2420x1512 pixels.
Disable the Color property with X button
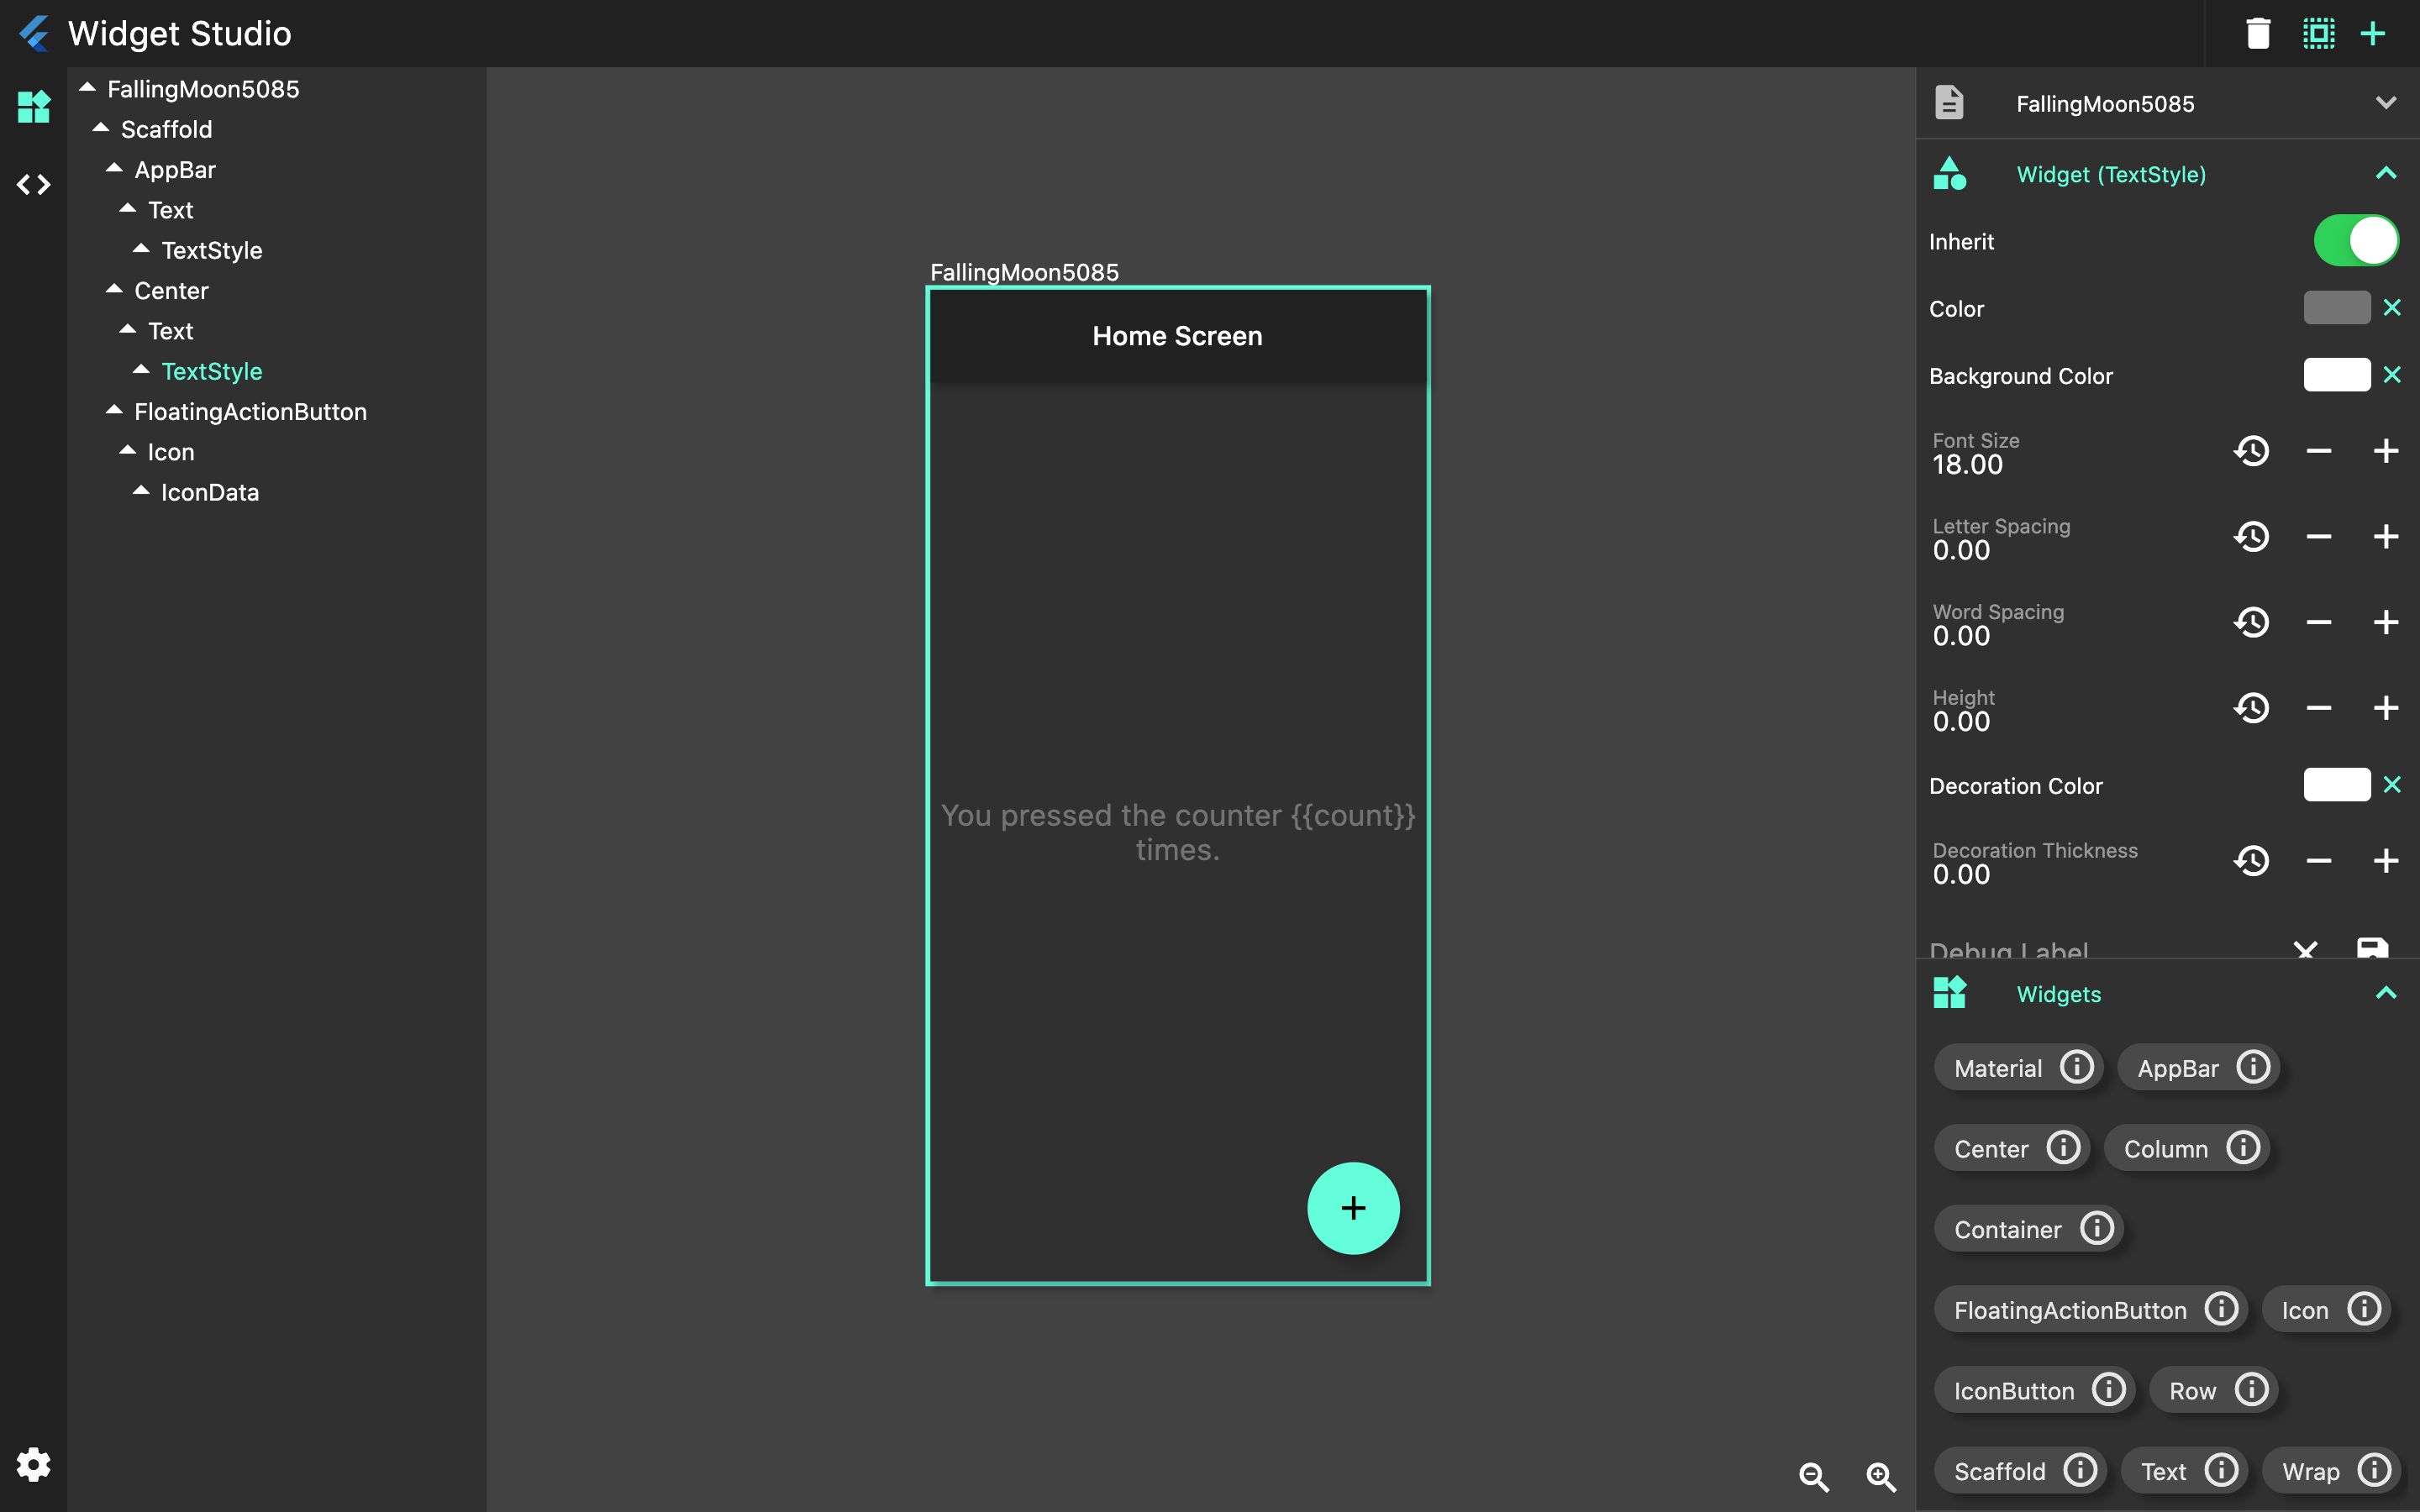pyautogui.click(x=2396, y=308)
